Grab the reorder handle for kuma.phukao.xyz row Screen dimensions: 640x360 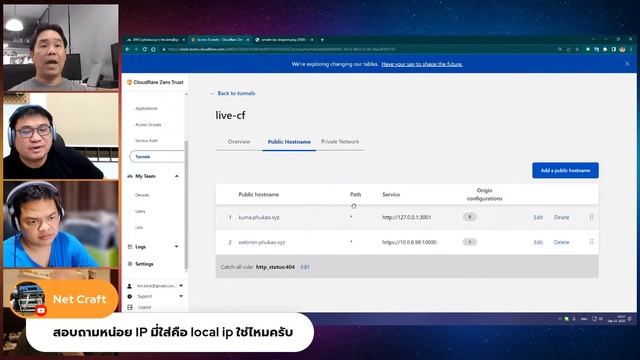(x=591, y=217)
